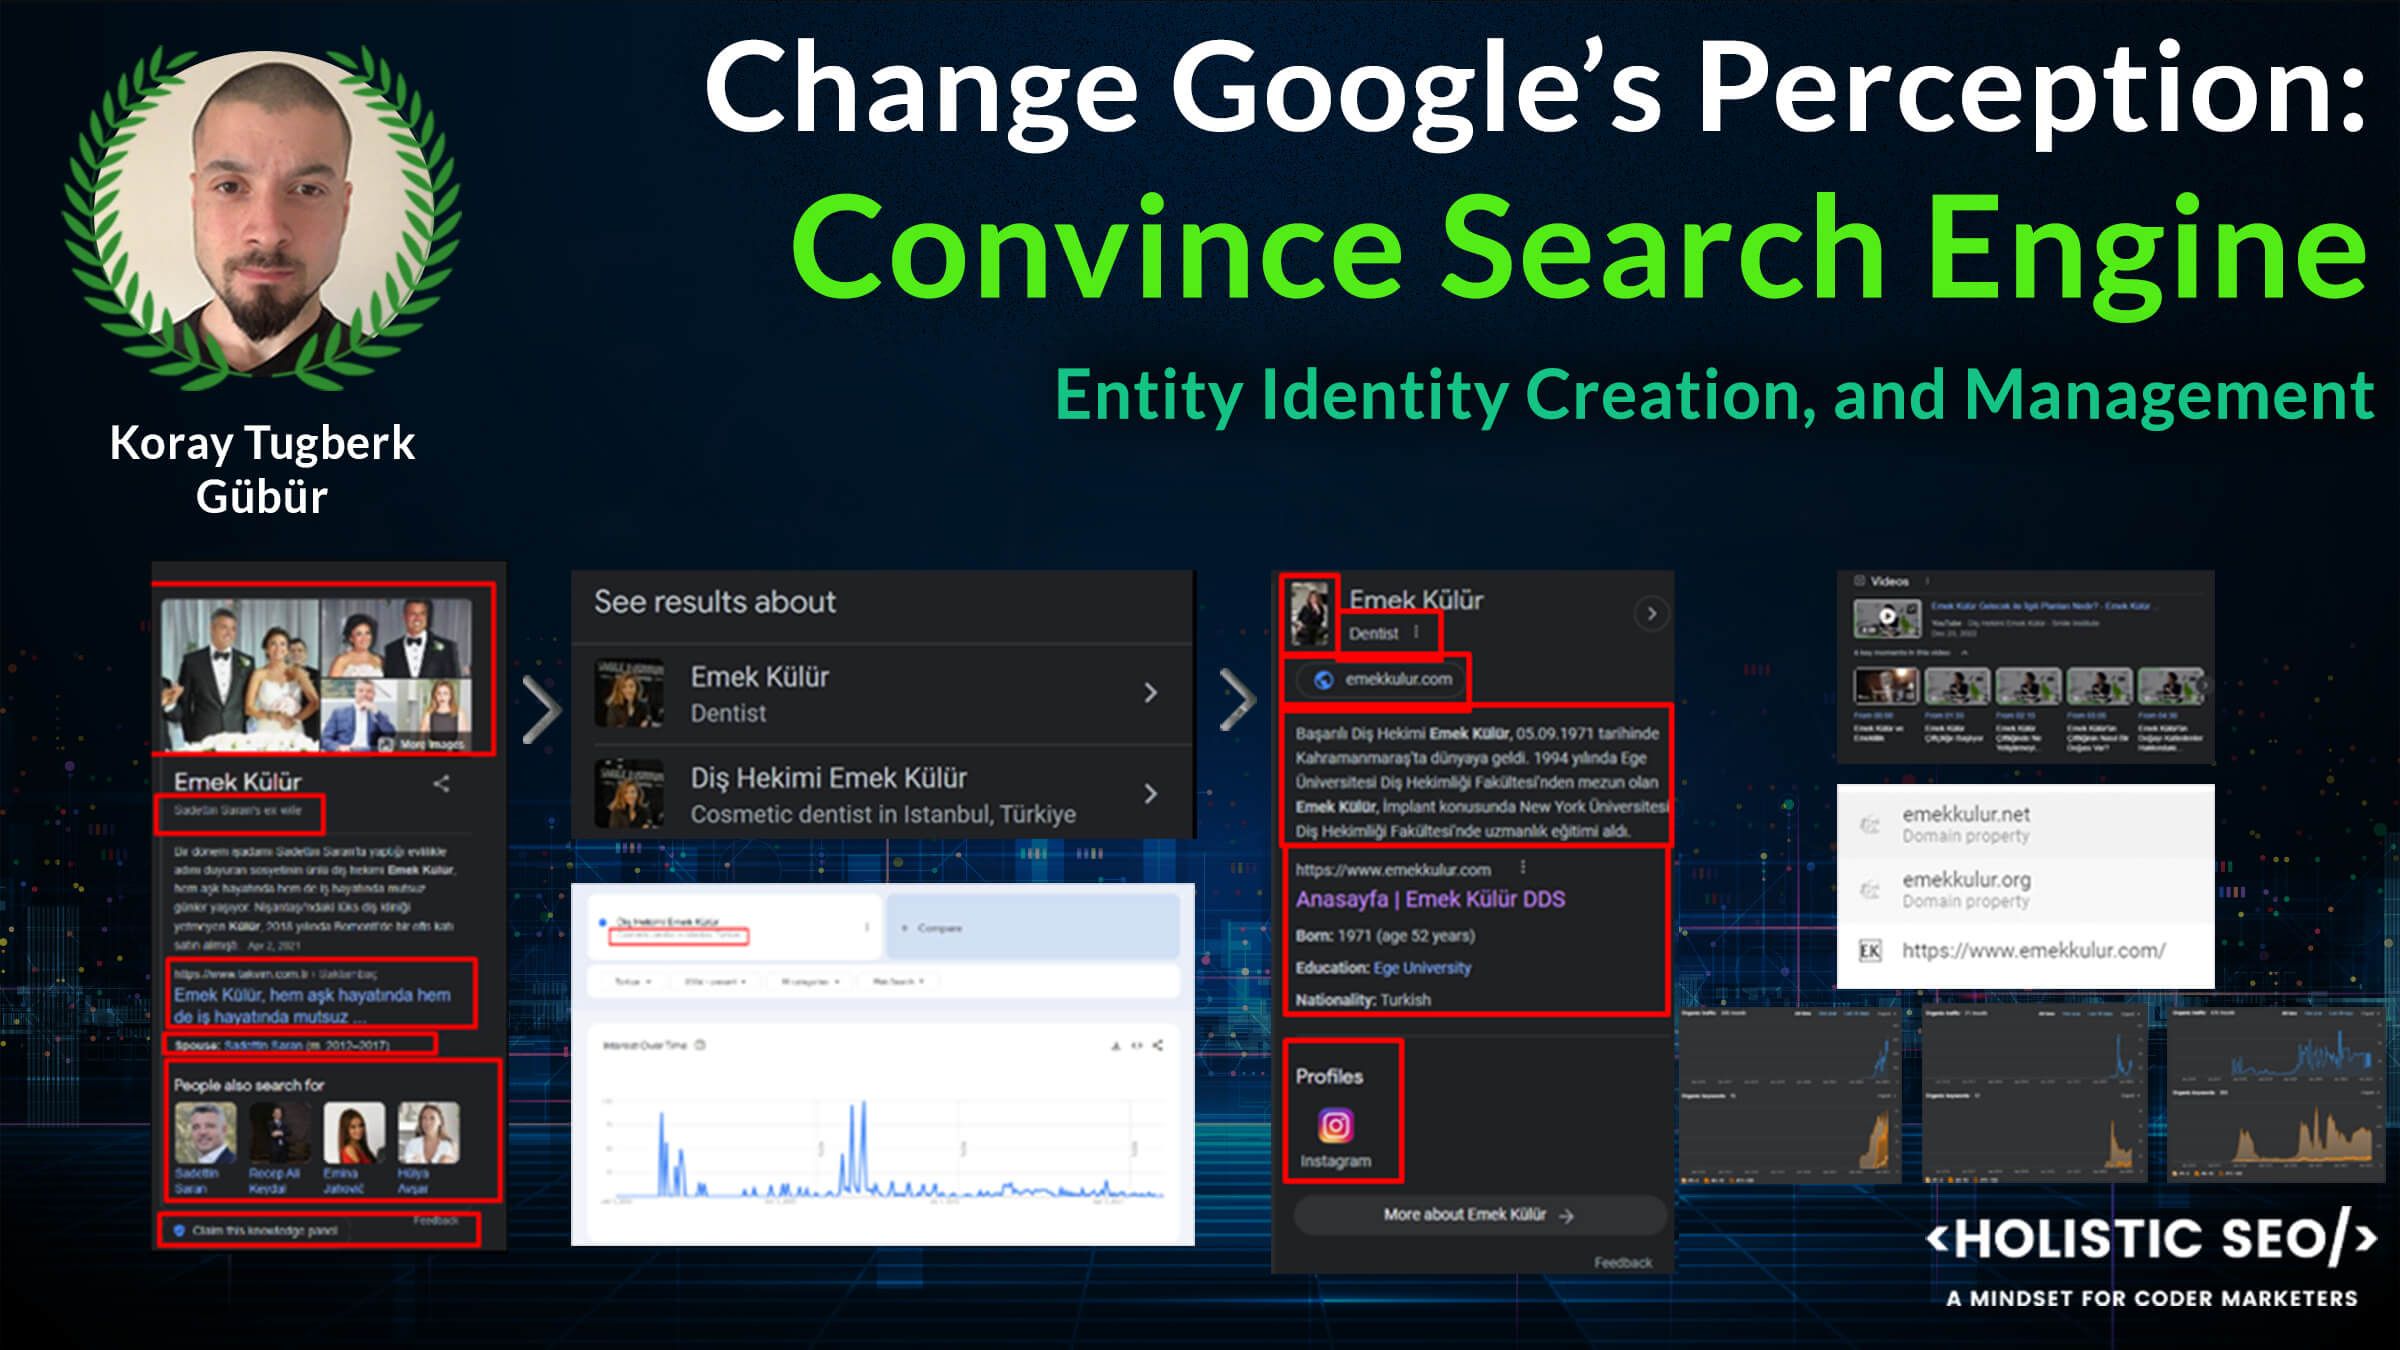The width and height of the screenshot is (2400, 1350).
Task: Select the Emek Külür dentist menu entry
Action: coord(882,697)
